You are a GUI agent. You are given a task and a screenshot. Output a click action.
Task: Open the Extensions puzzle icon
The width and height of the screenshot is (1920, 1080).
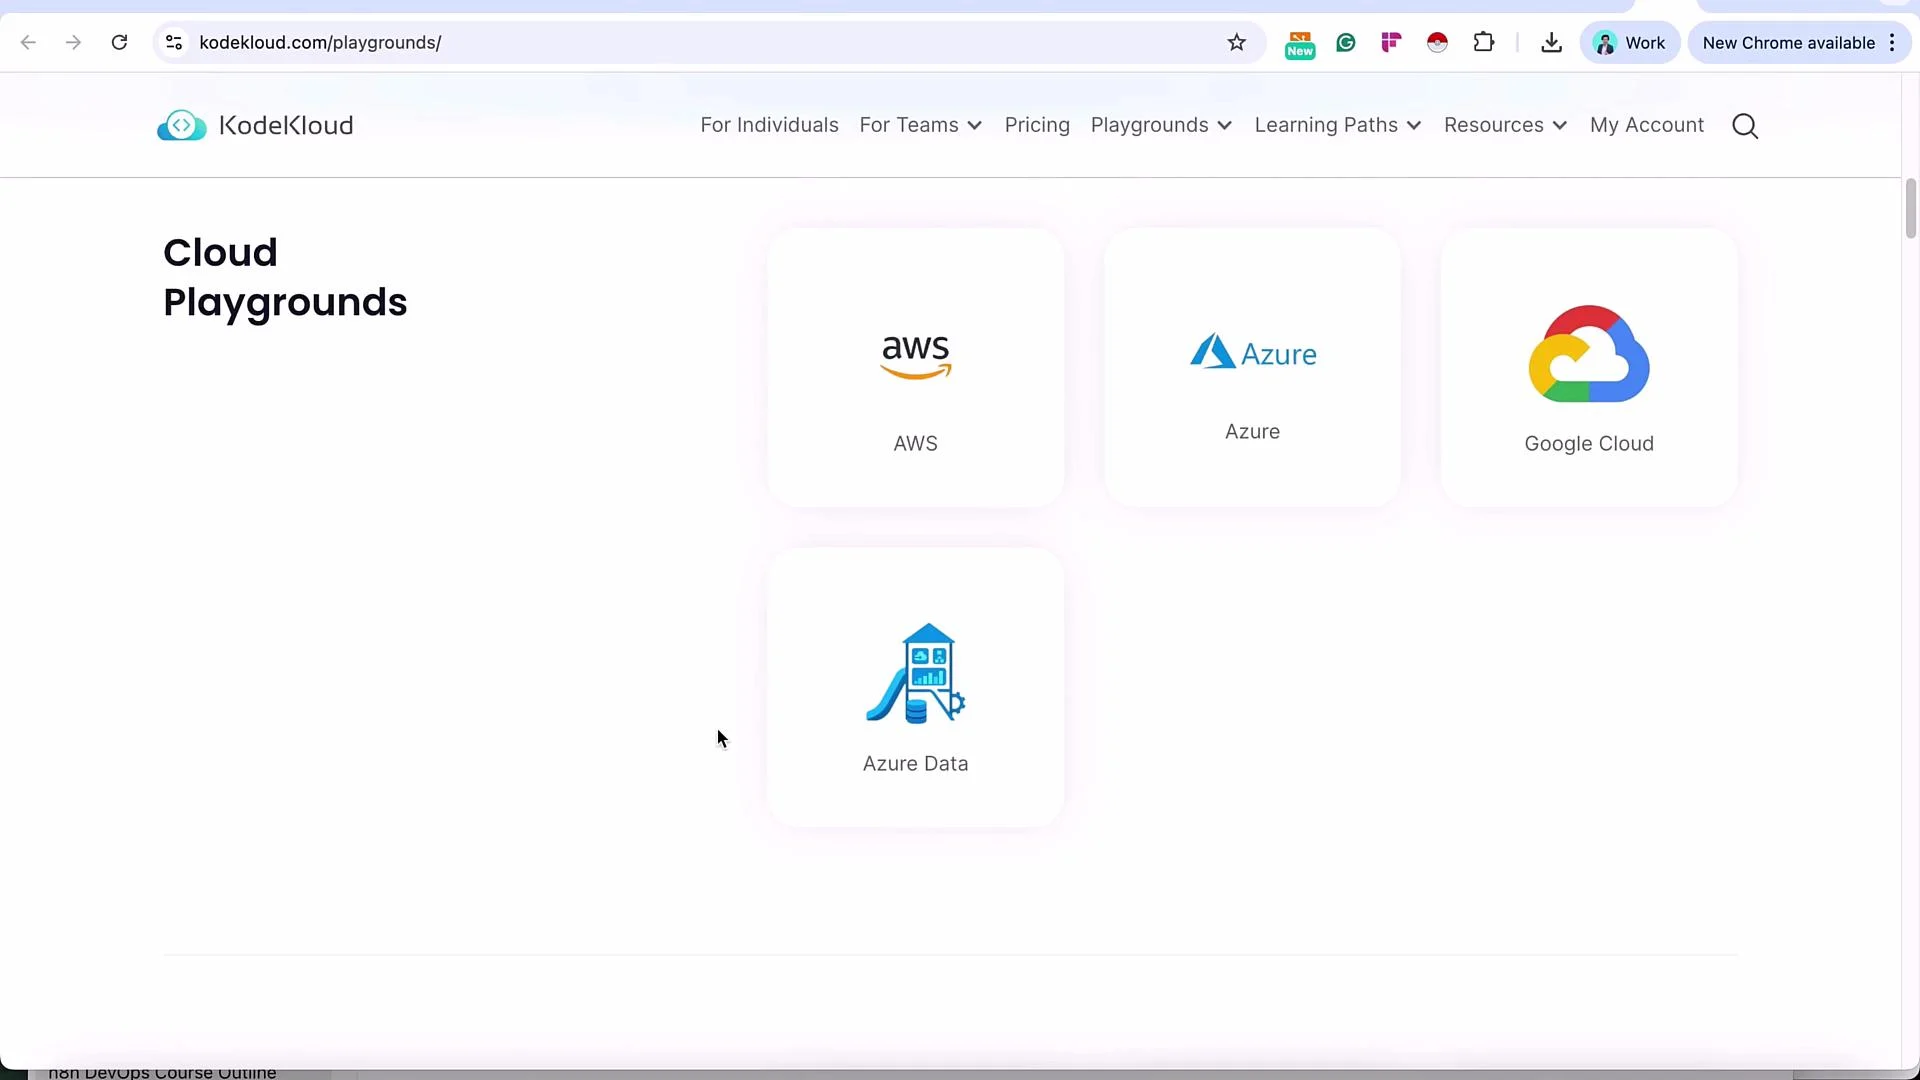pyautogui.click(x=1484, y=42)
